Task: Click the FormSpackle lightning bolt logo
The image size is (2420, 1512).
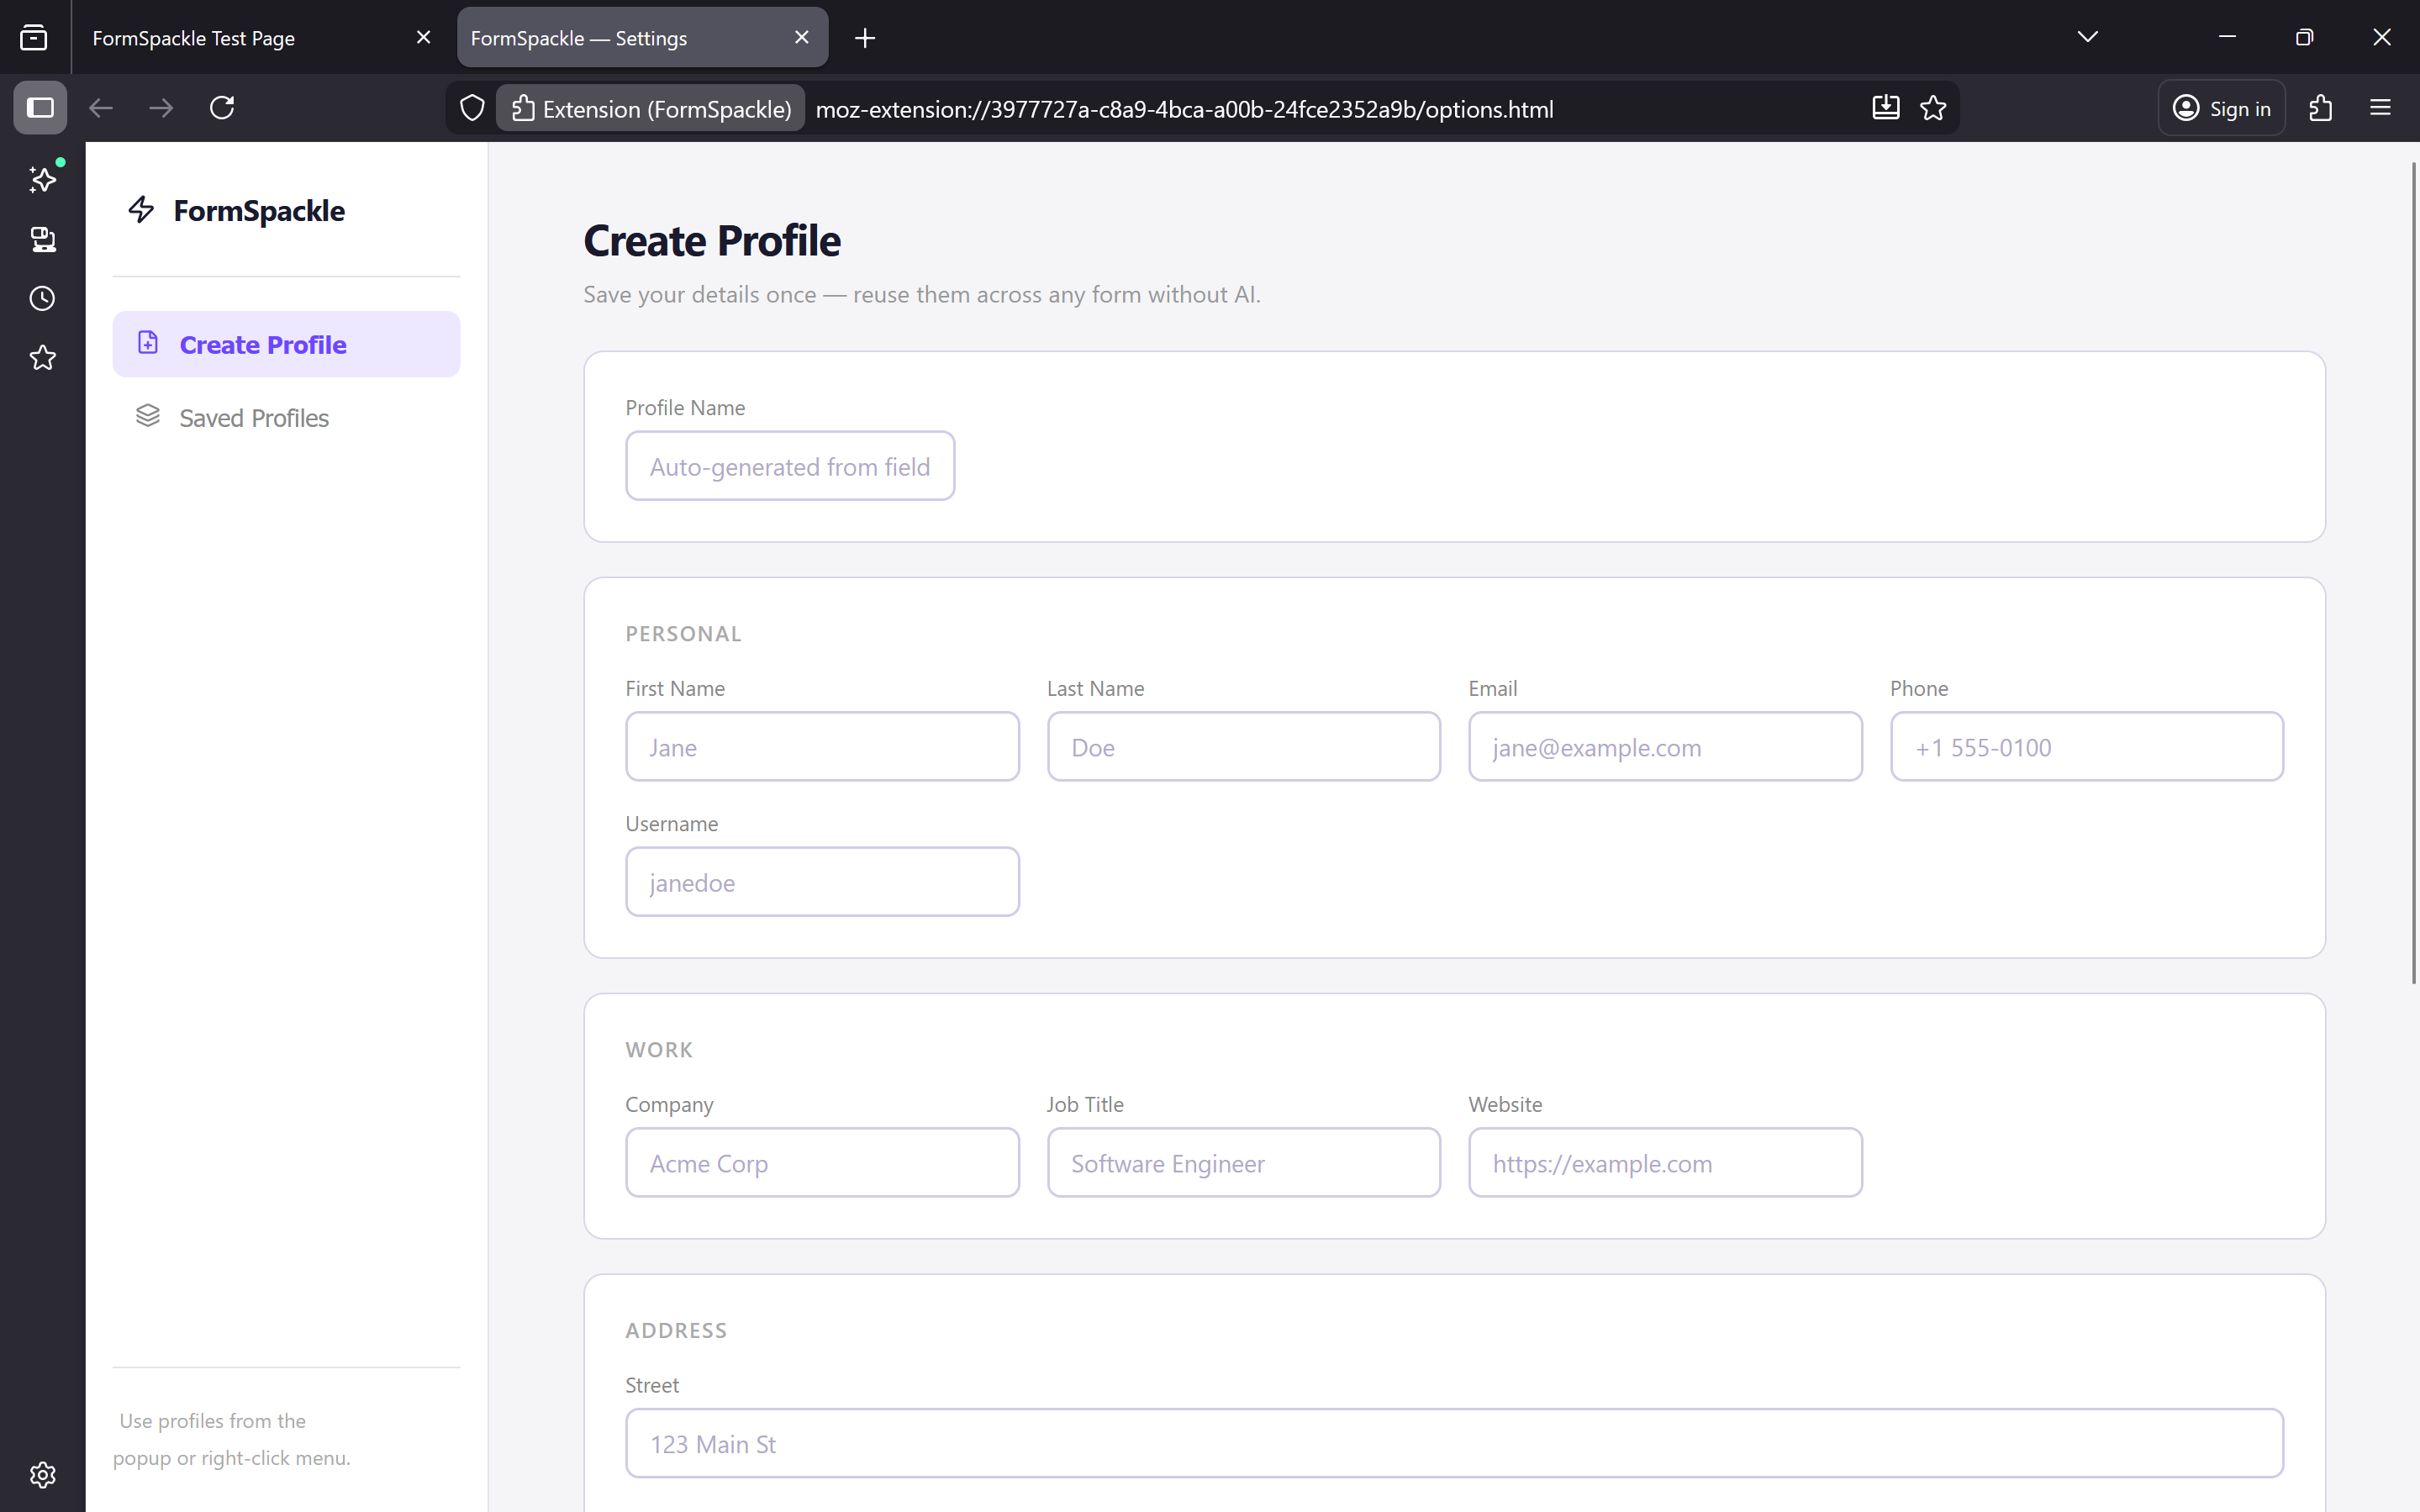Action: click(141, 209)
